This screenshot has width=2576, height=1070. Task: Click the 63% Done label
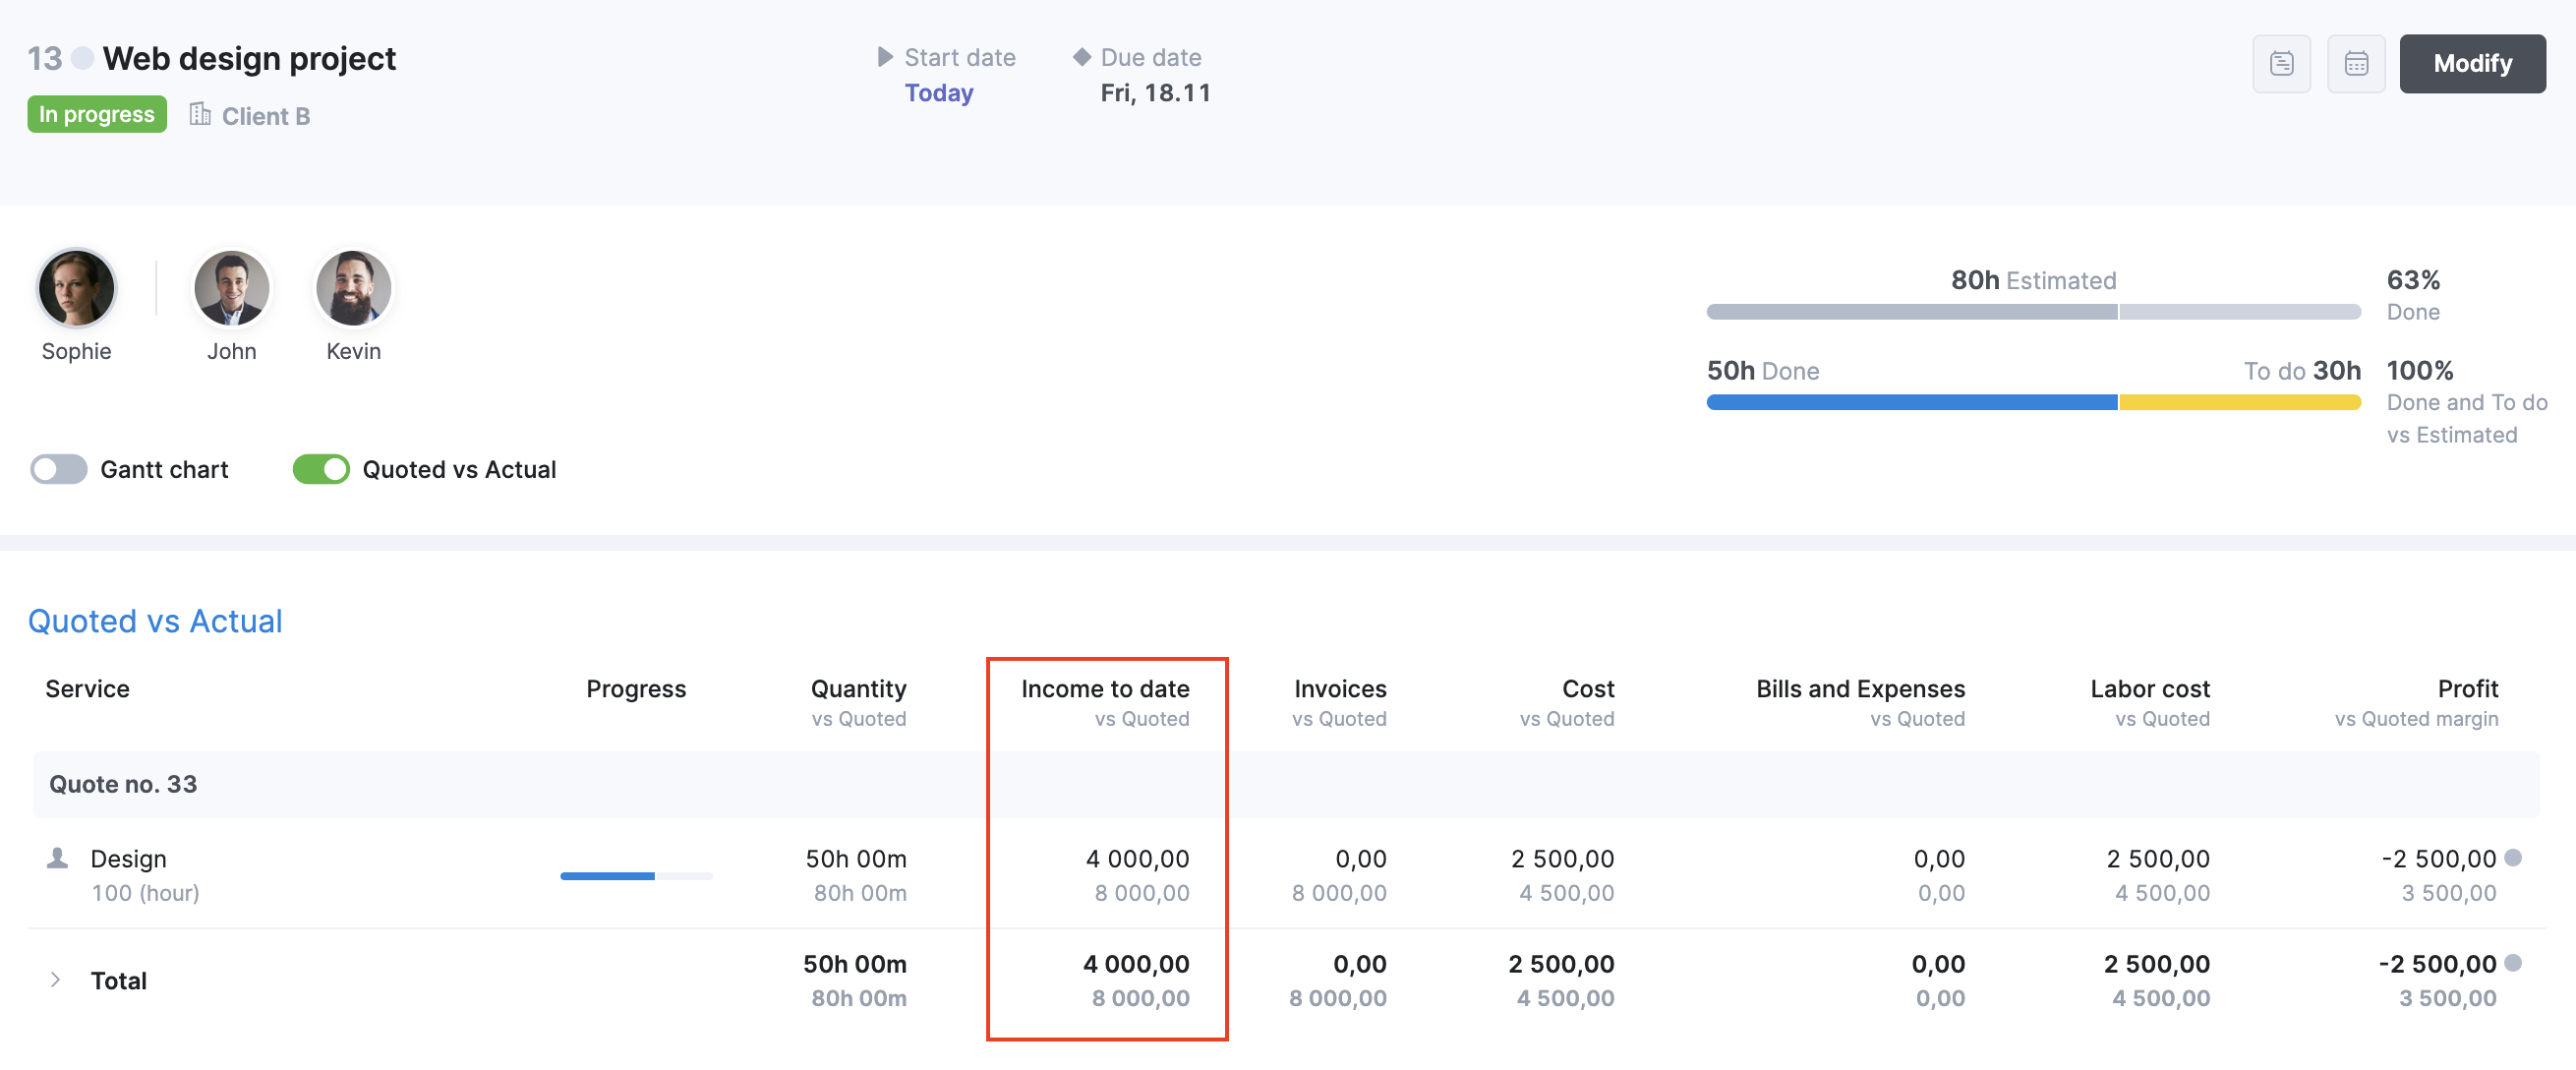tap(2413, 295)
